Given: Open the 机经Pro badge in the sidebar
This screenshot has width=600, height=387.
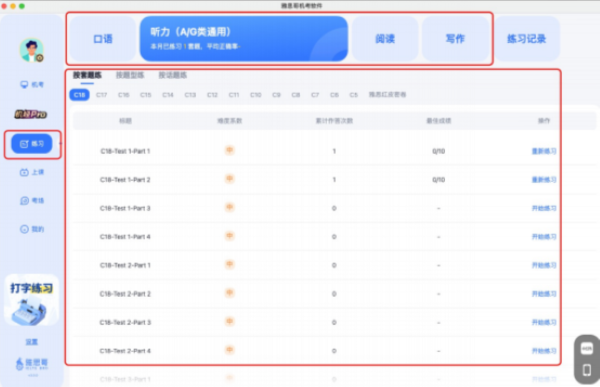Looking at the screenshot, I should (31, 114).
